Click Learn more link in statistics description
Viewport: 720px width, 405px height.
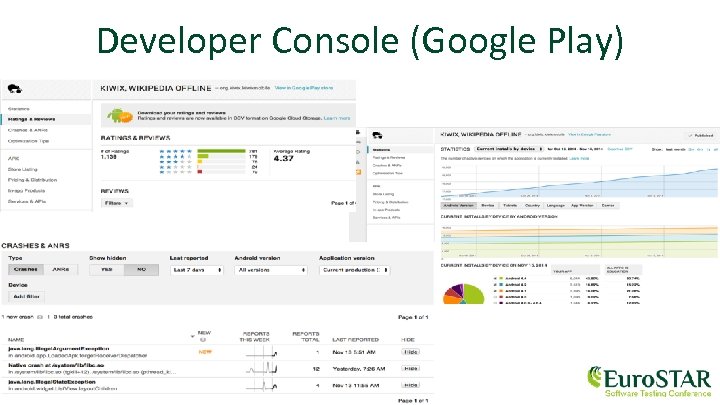click(579, 158)
